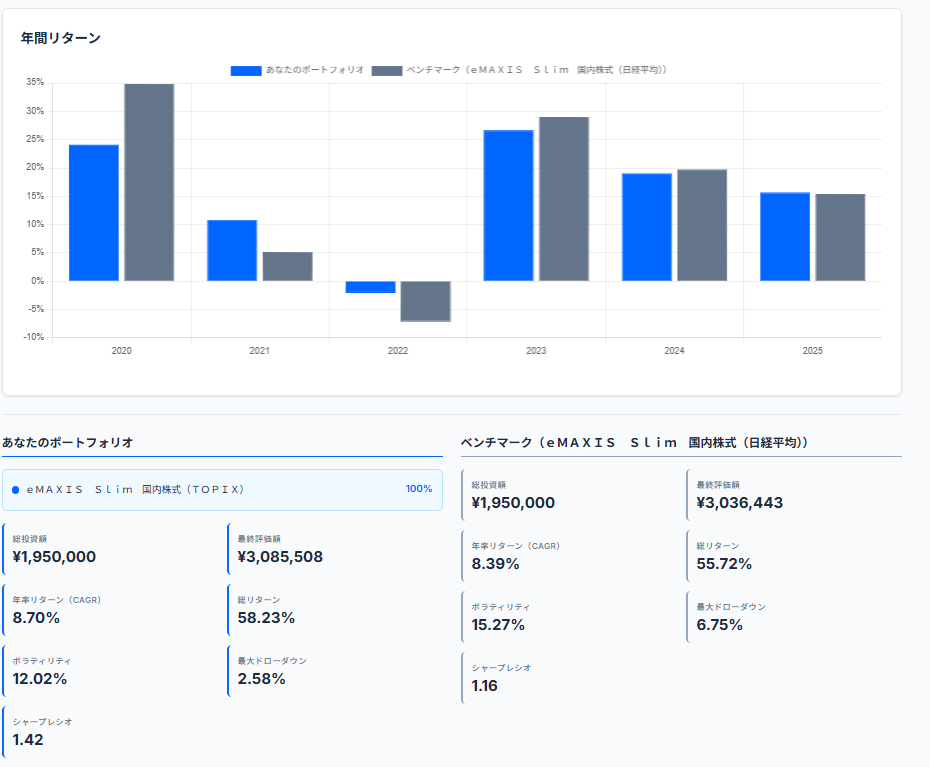
Task: Click the eMAXIS Slim 国内株式 (TOPIX) fund row
Action: 200,490
